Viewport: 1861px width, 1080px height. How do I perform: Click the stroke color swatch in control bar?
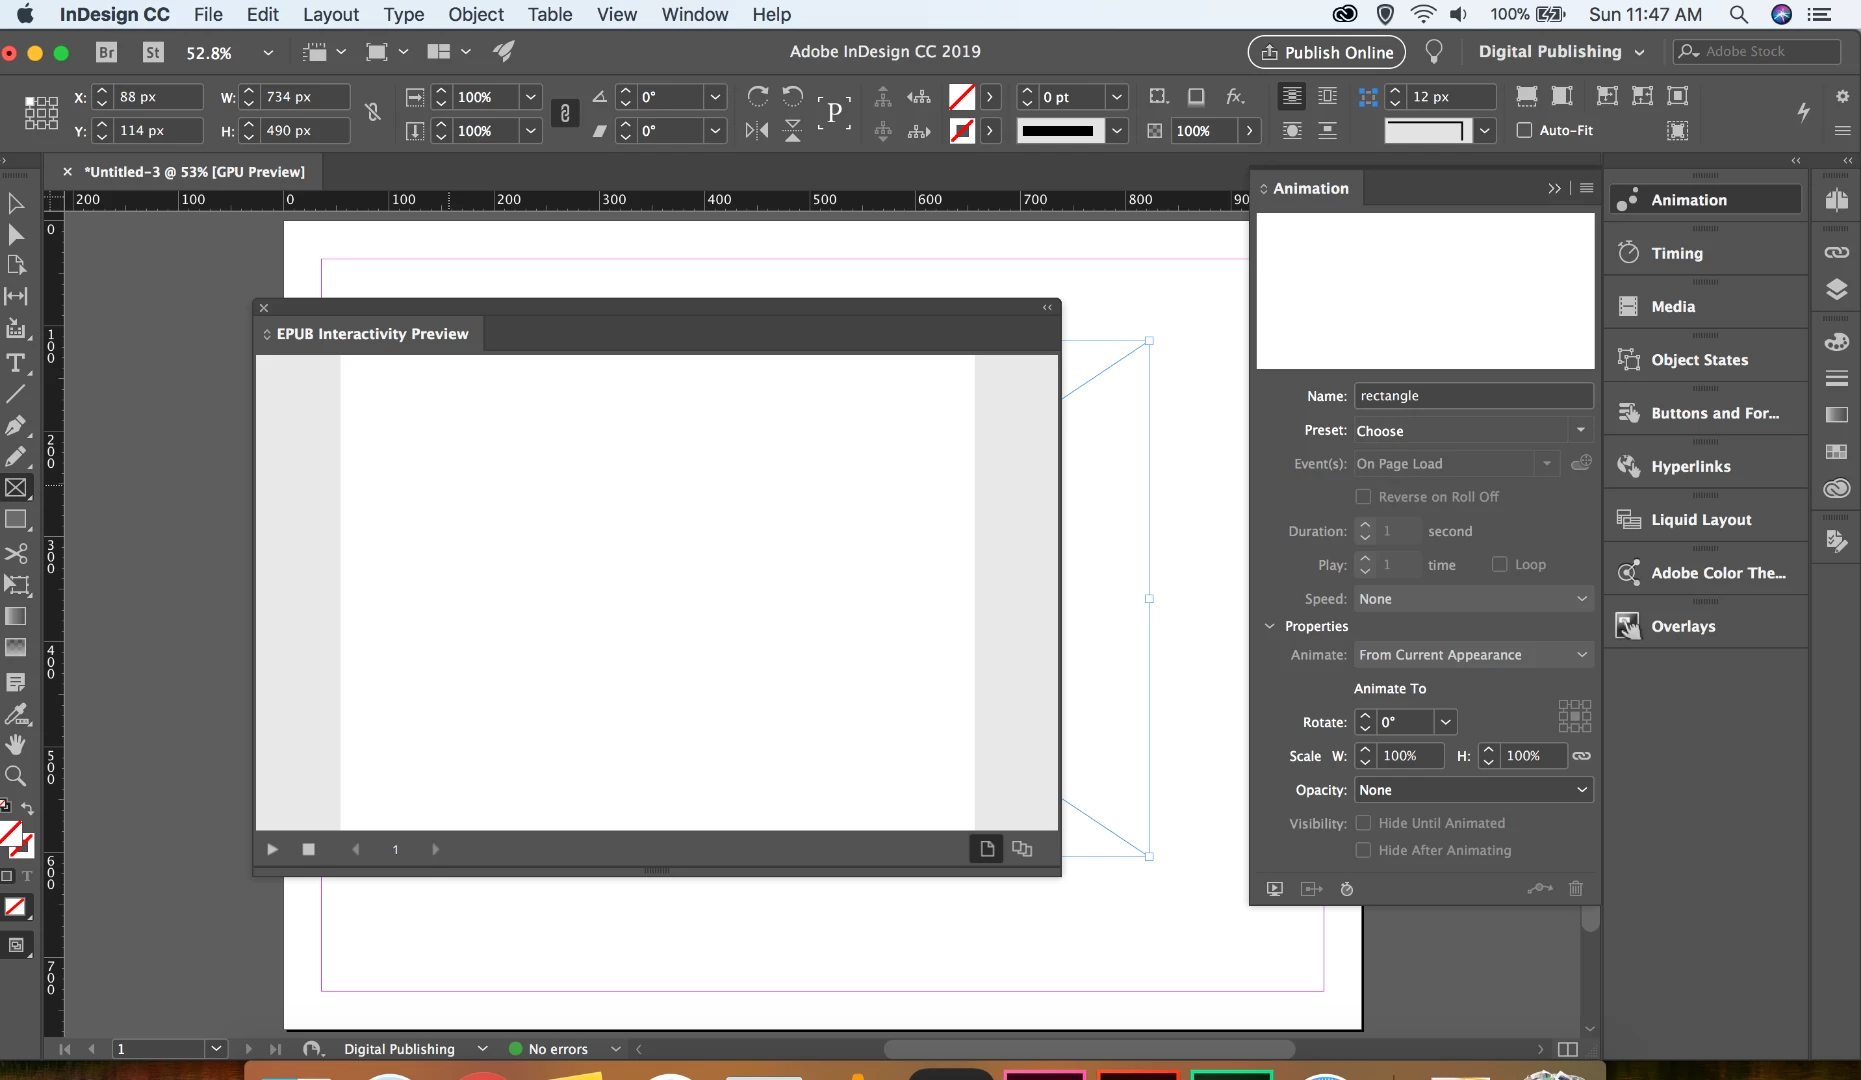[962, 131]
